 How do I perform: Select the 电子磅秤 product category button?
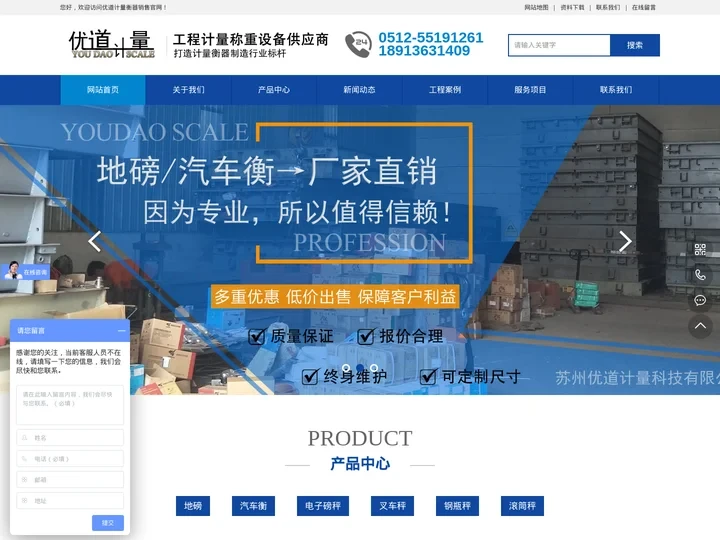click(323, 506)
